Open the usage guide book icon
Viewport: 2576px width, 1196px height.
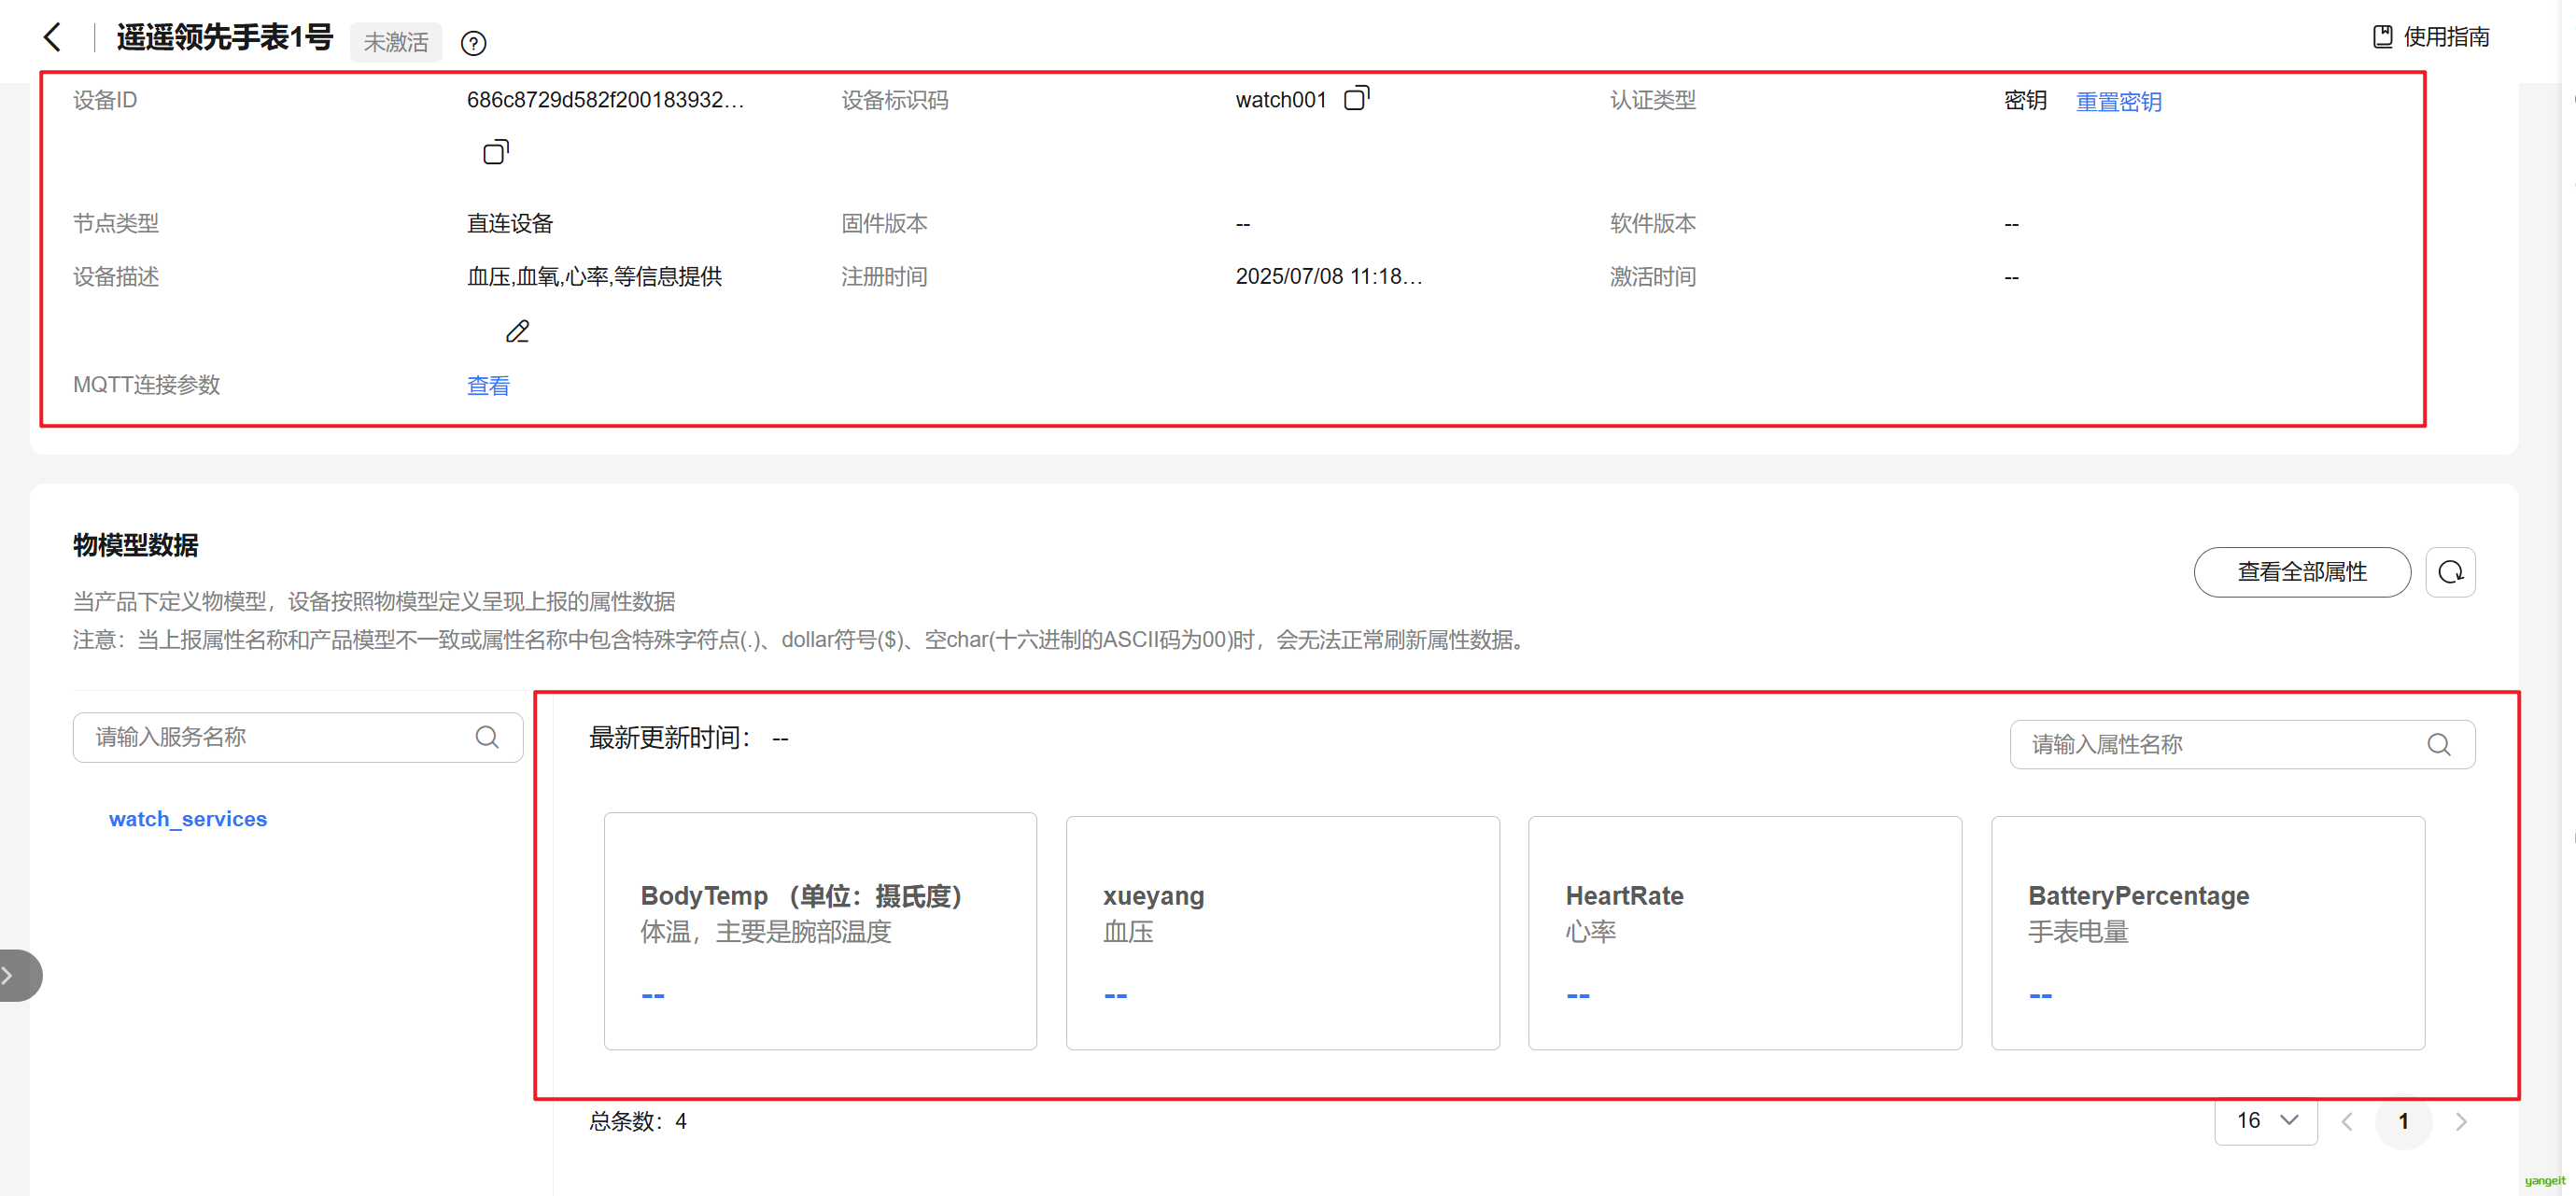(2382, 37)
